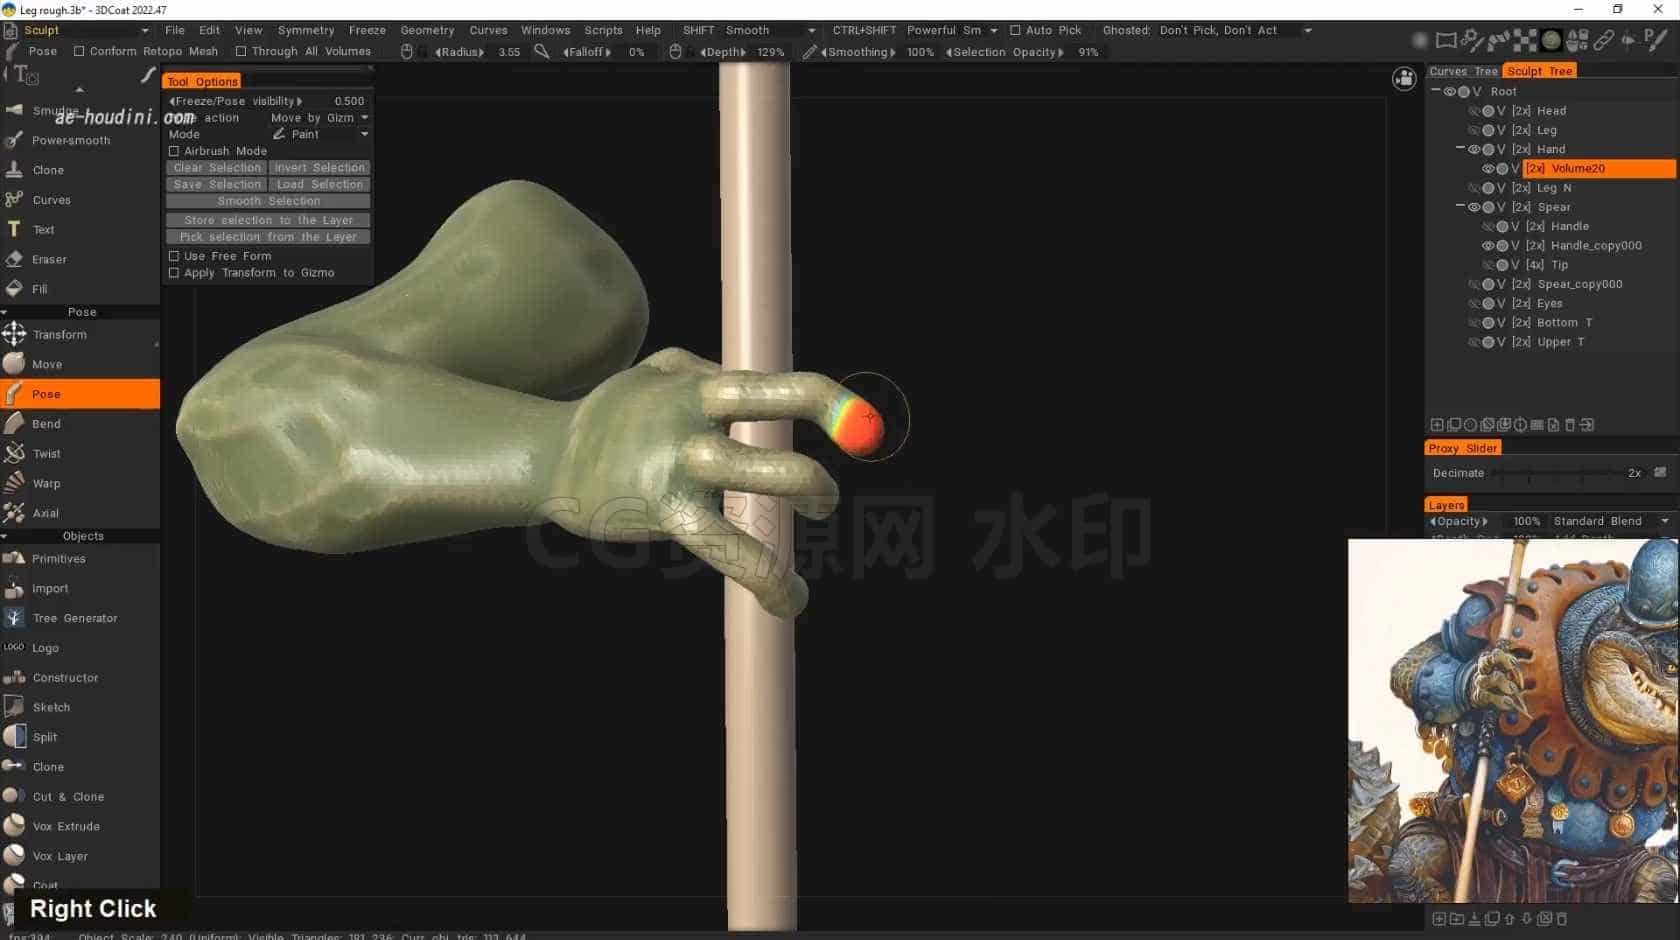1680x940 pixels.
Task: Toggle Through All Volumes checkbox
Action: tap(241, 52)
